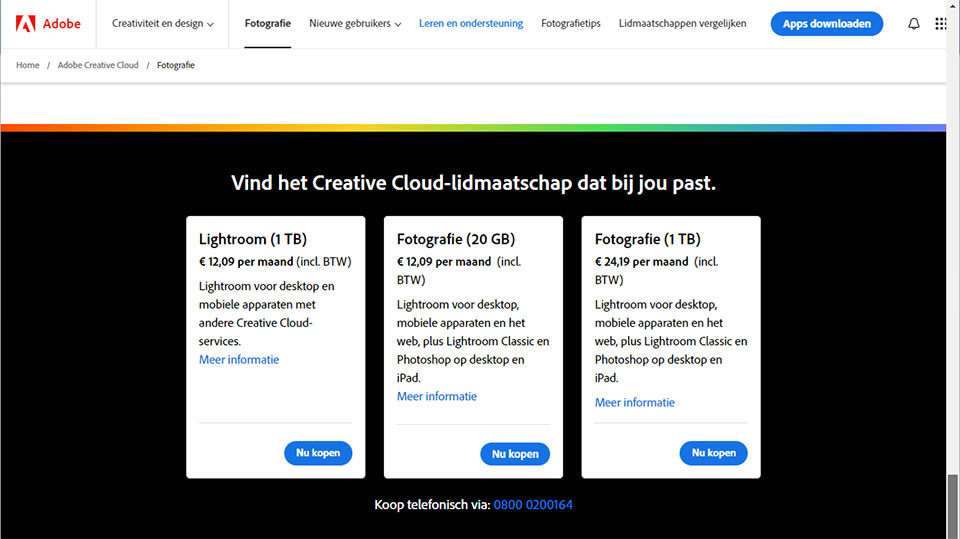
Task: Expand the Nieuwe gebruikers menu
Action: tap(355, 24)
